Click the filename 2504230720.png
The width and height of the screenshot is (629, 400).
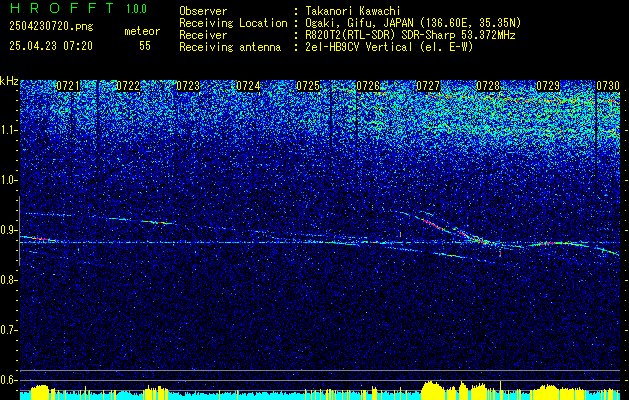[x=51, y=27]
